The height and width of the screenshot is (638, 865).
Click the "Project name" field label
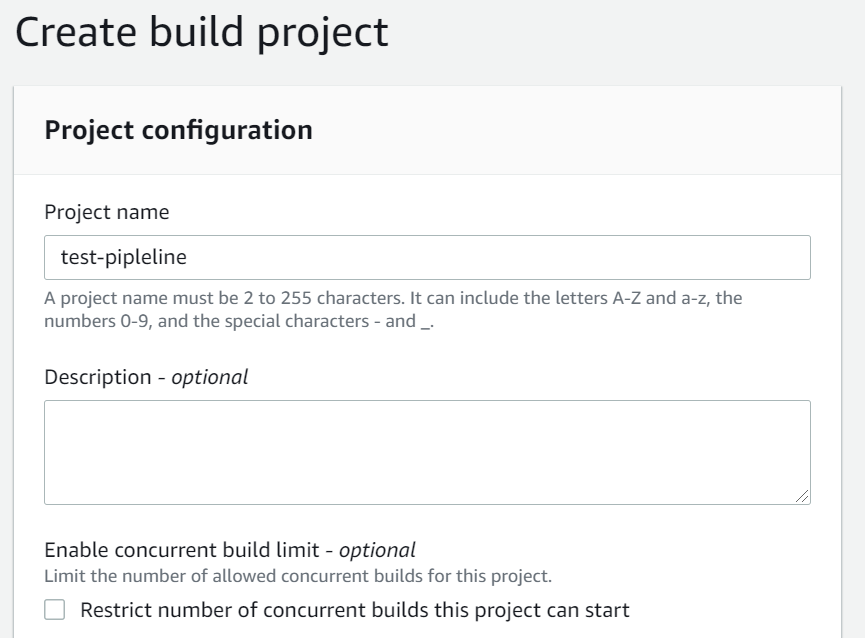(x=107, y=212)
